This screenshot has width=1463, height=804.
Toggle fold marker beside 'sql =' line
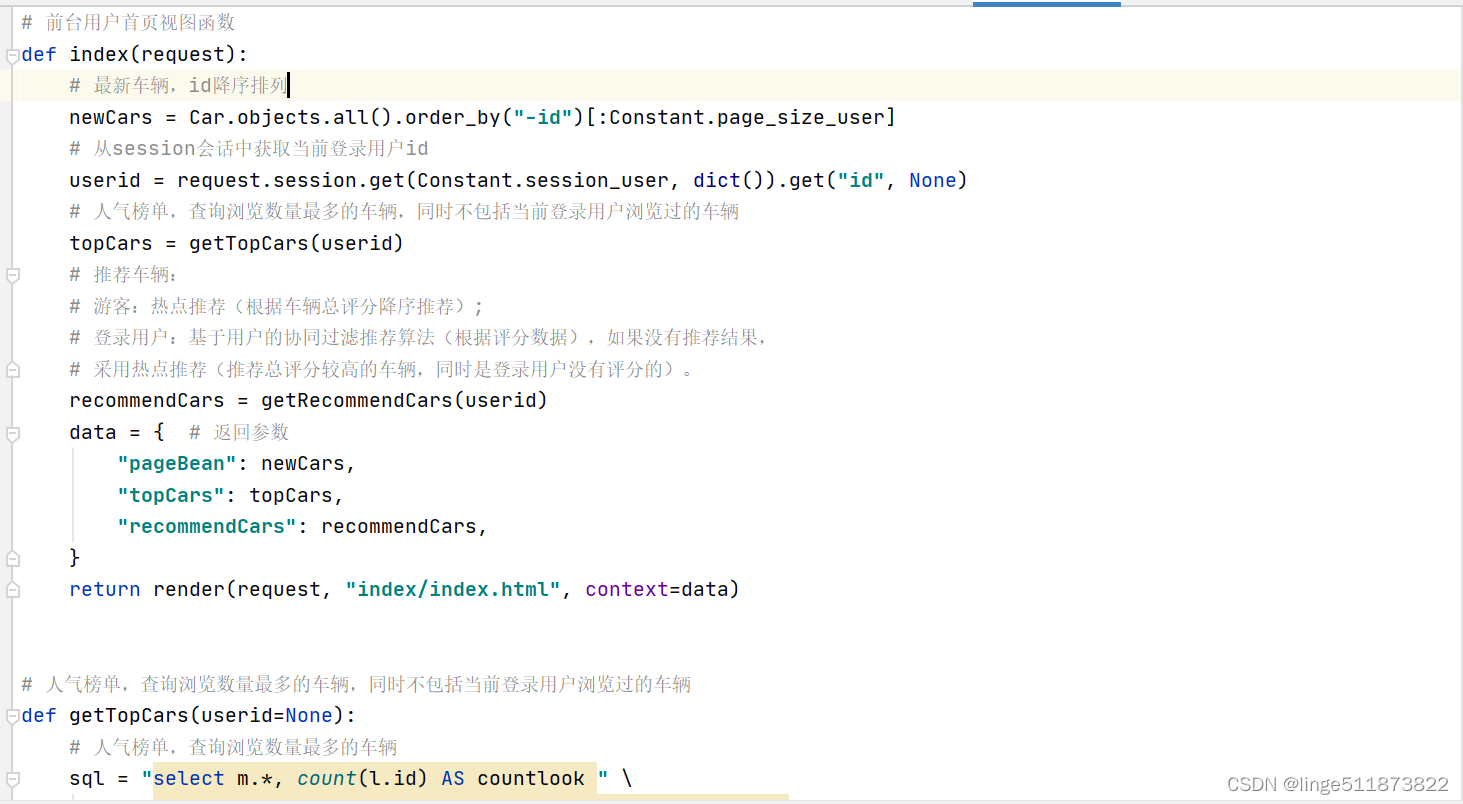(12, 779)
